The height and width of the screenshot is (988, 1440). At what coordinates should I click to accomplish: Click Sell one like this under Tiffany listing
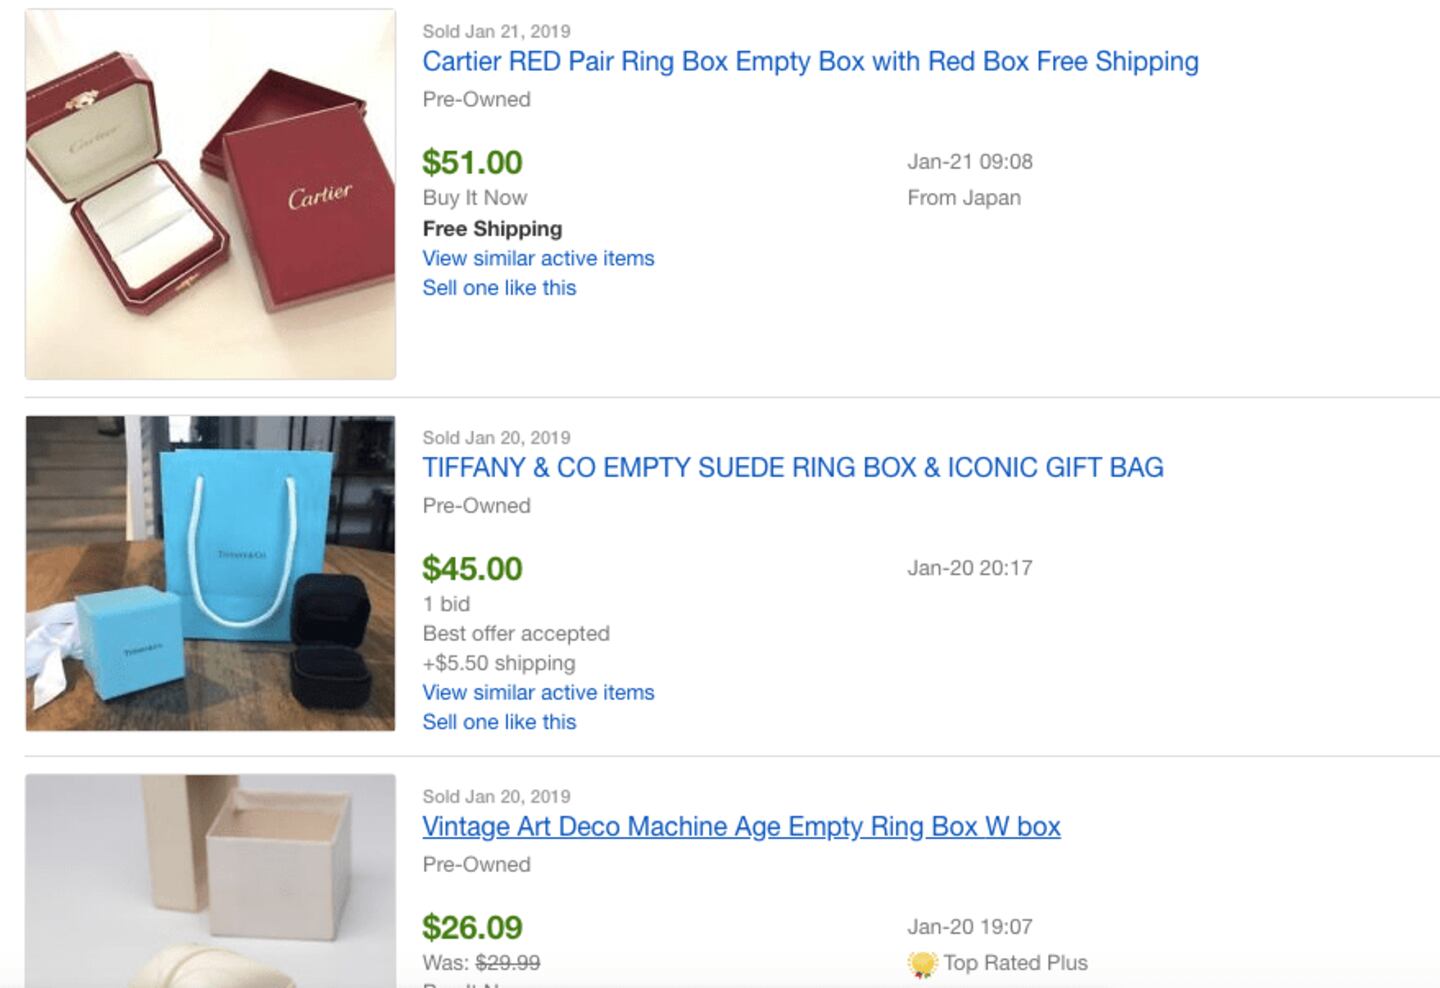pyautogui.click(x=499, y=722)
